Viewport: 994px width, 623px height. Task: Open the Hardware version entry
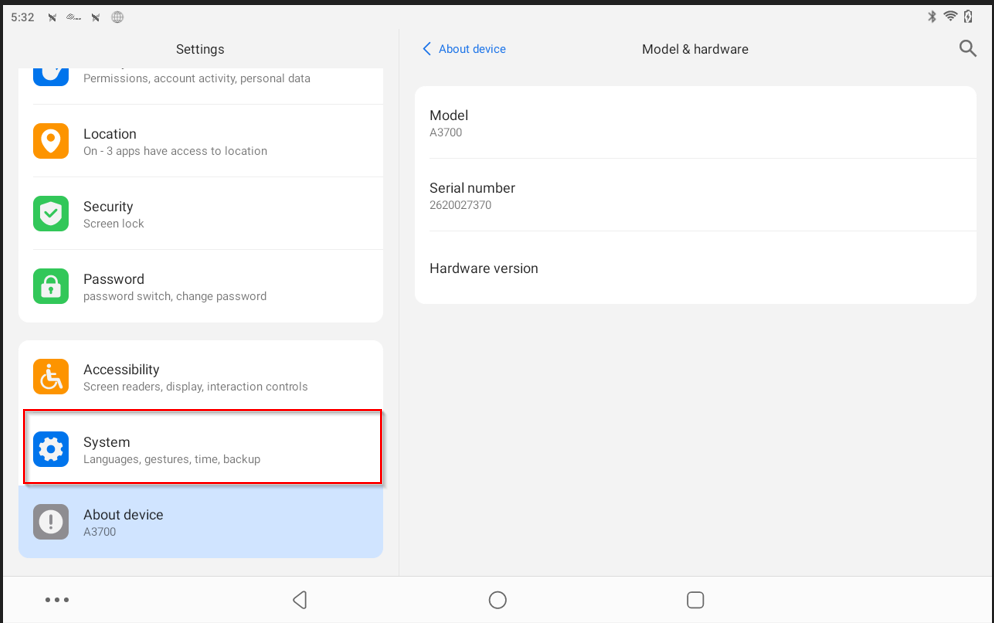695,268
